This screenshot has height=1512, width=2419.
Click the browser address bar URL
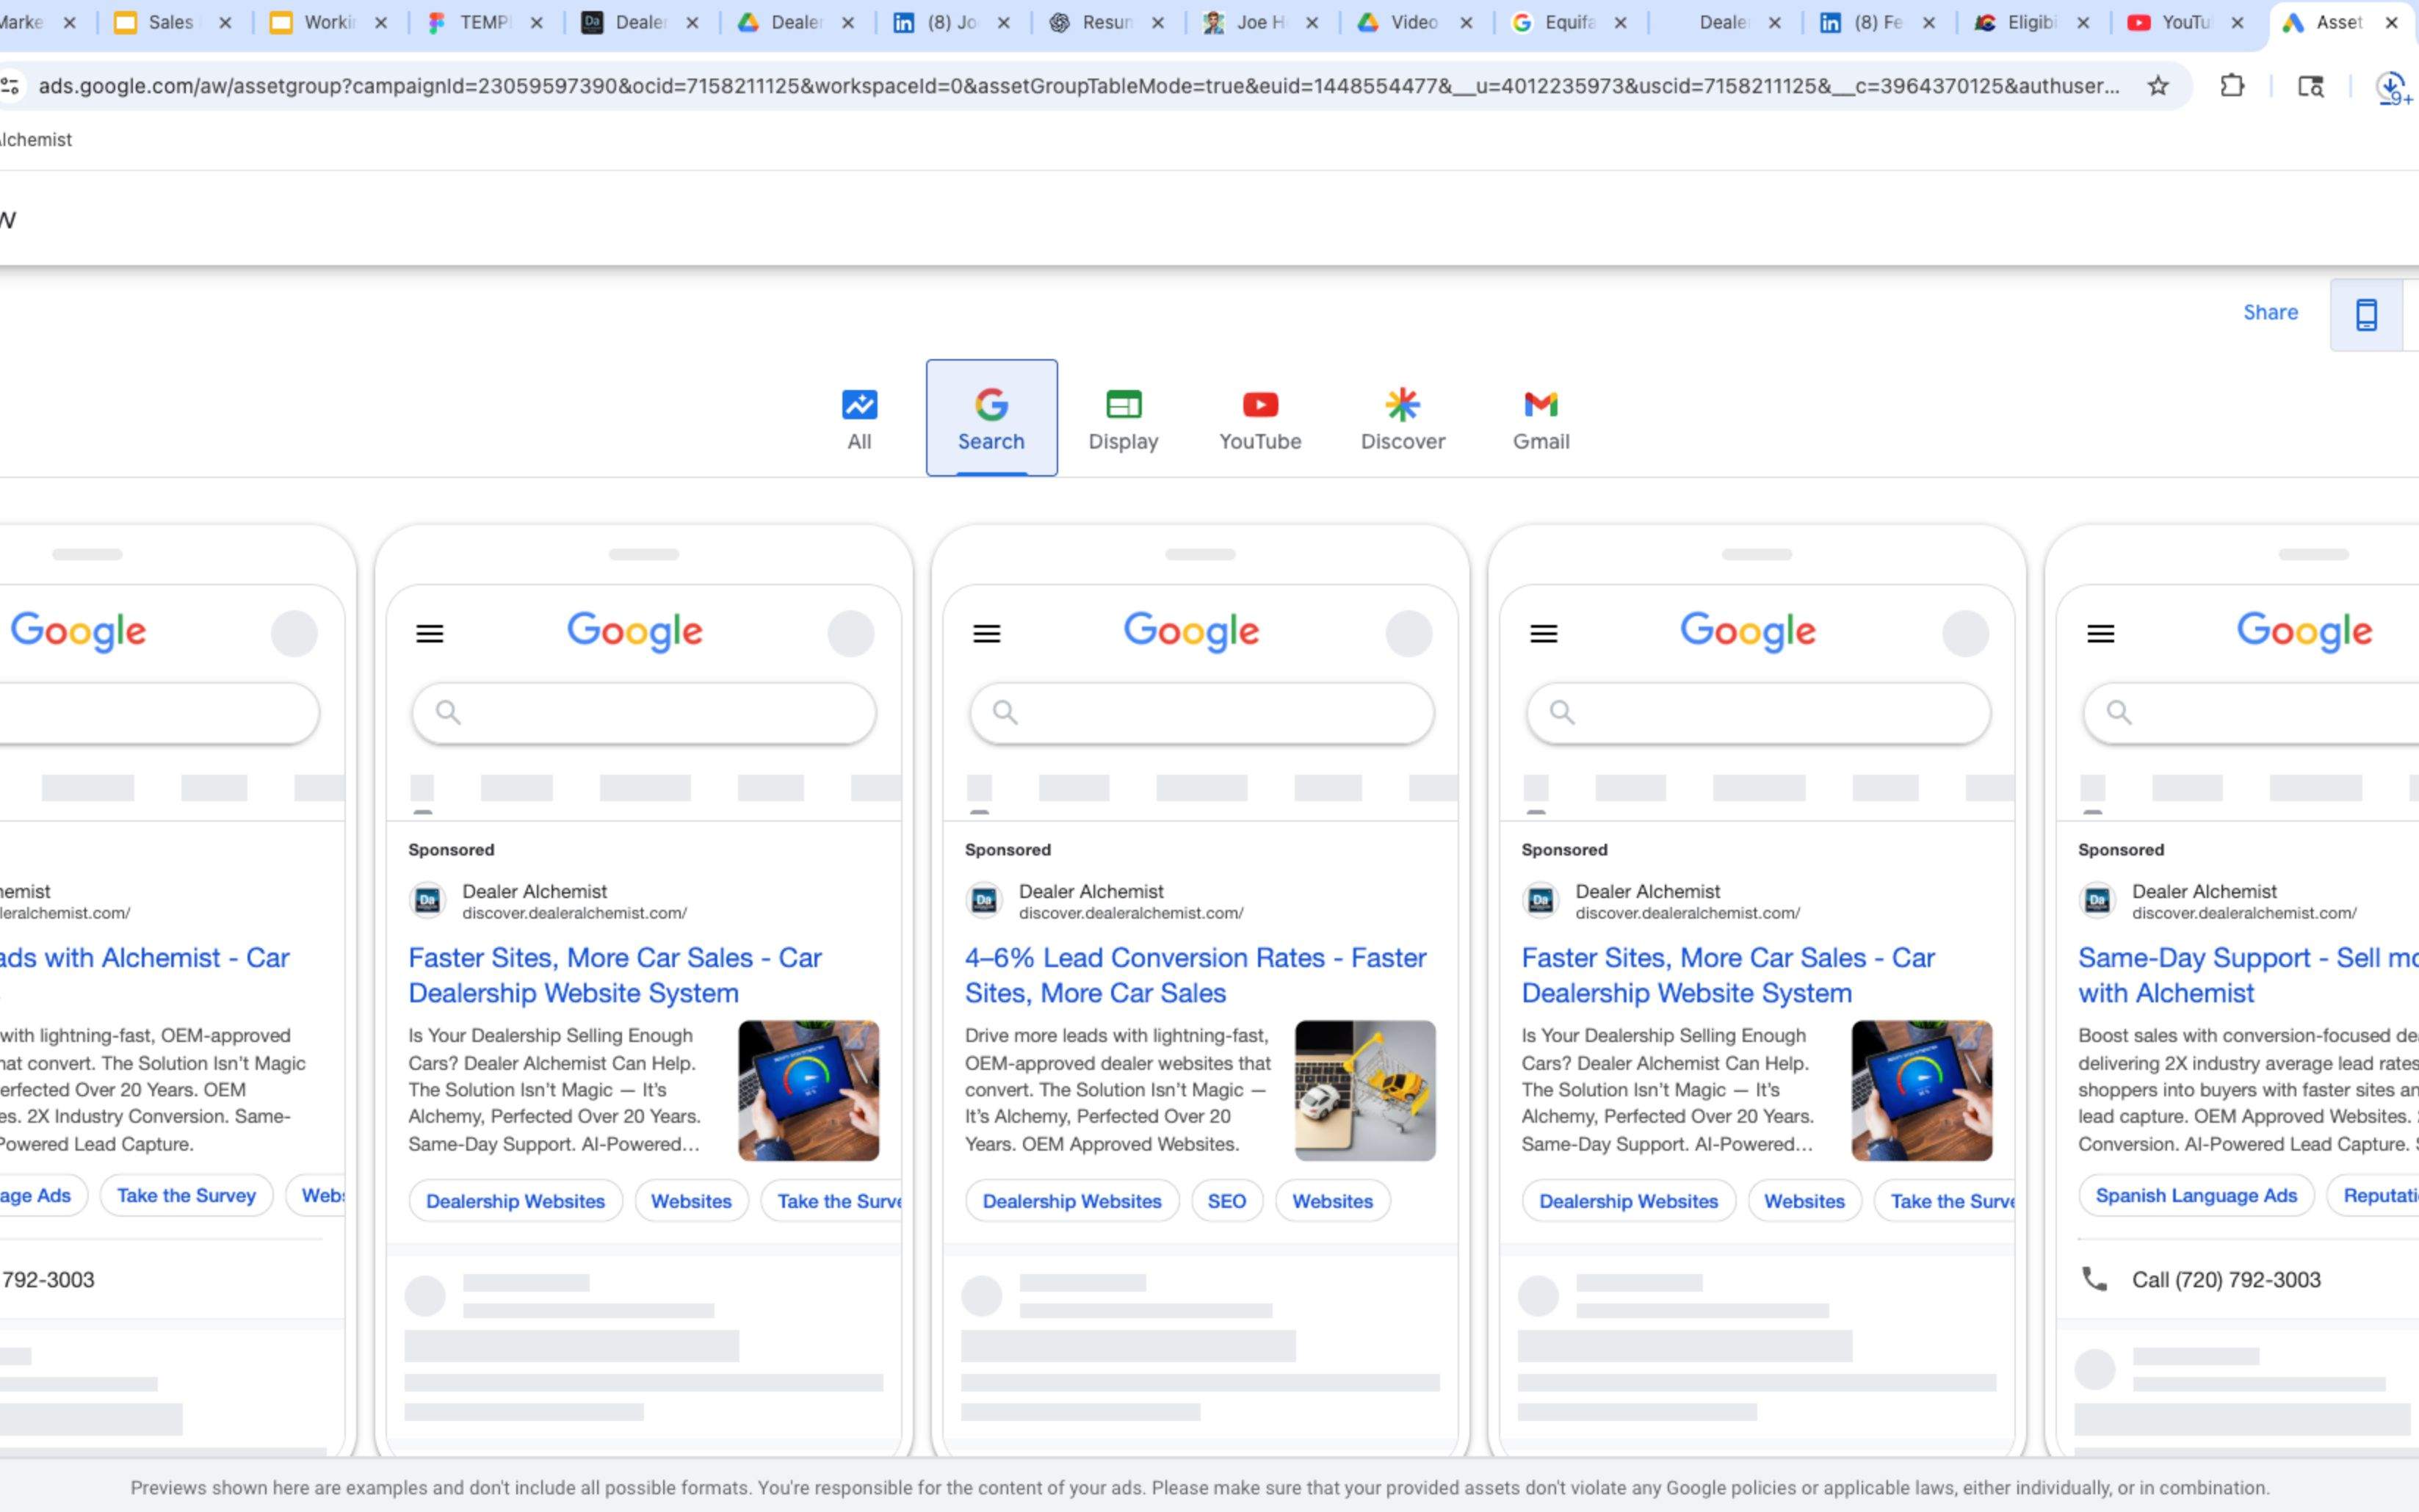1078,86
